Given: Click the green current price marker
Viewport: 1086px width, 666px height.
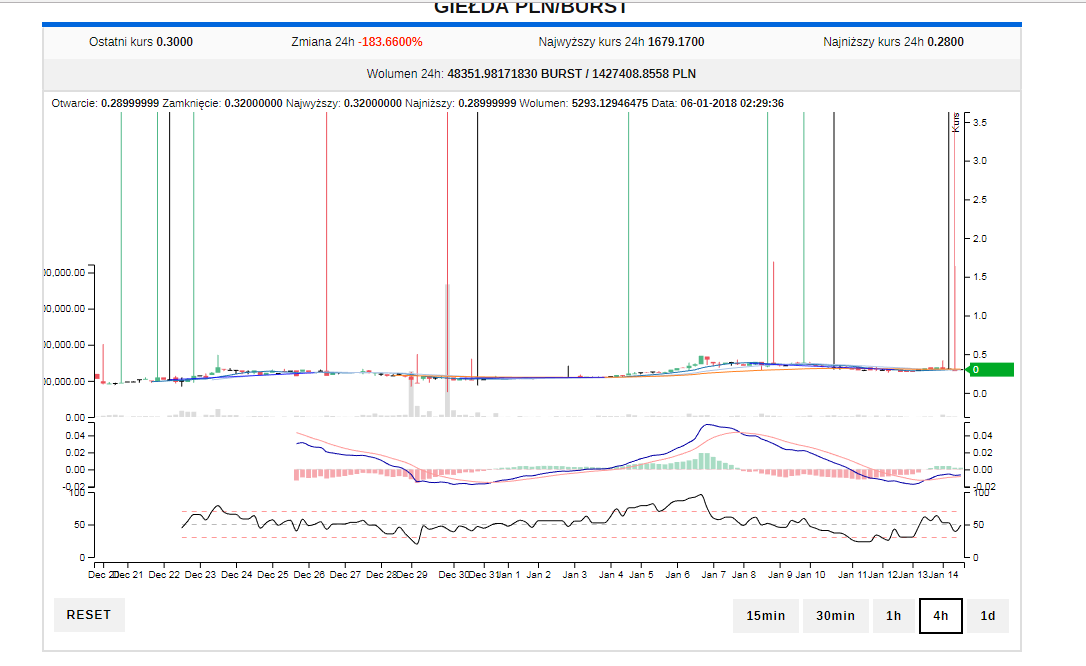Looking at the screenshot, I should click(990, 370).
